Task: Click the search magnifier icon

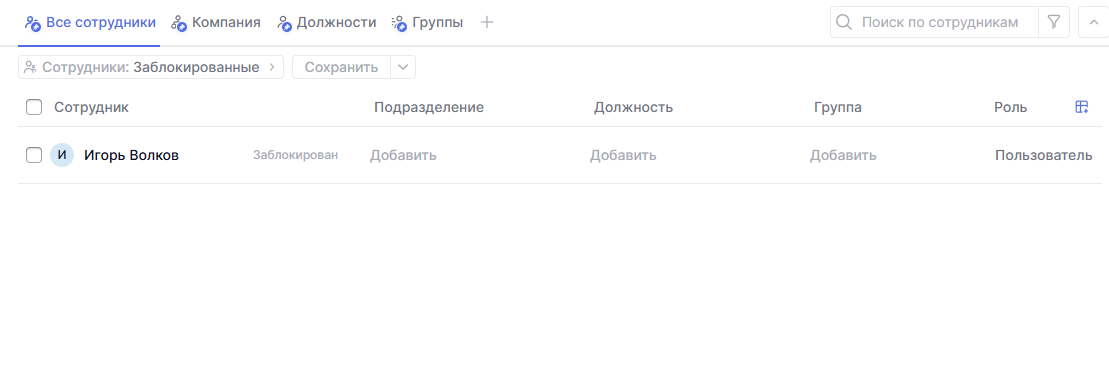Action: point(843,23)
